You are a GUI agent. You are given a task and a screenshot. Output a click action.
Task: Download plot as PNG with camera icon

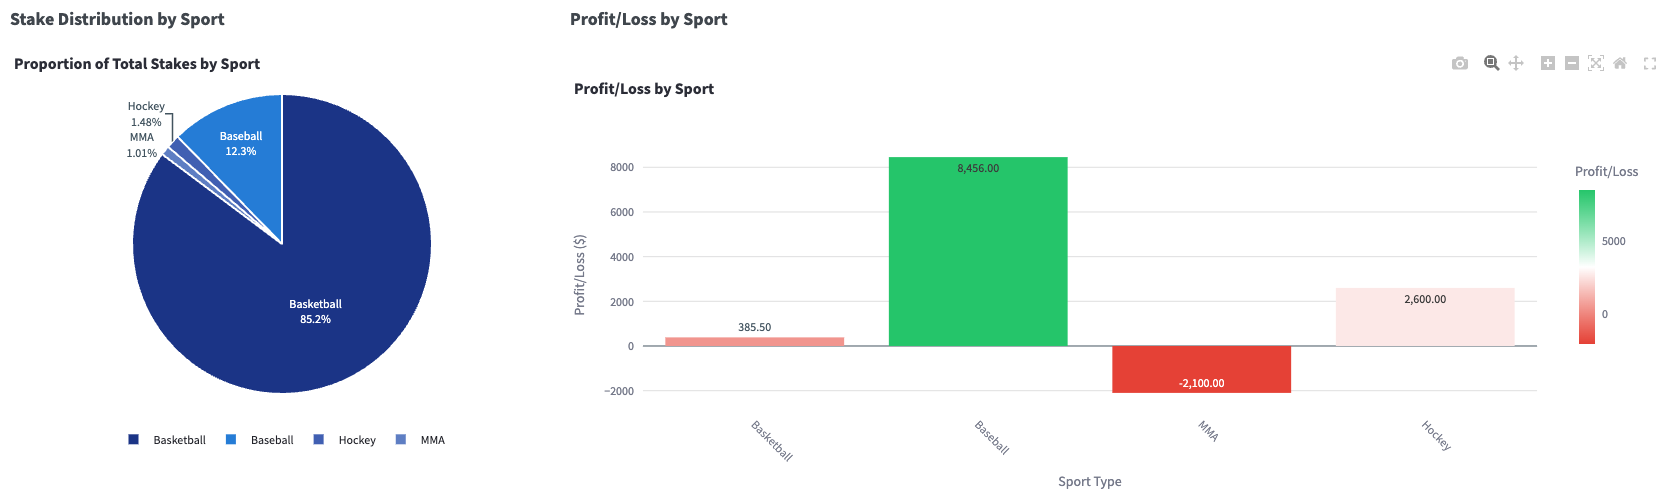click(x=1460, y=63)
